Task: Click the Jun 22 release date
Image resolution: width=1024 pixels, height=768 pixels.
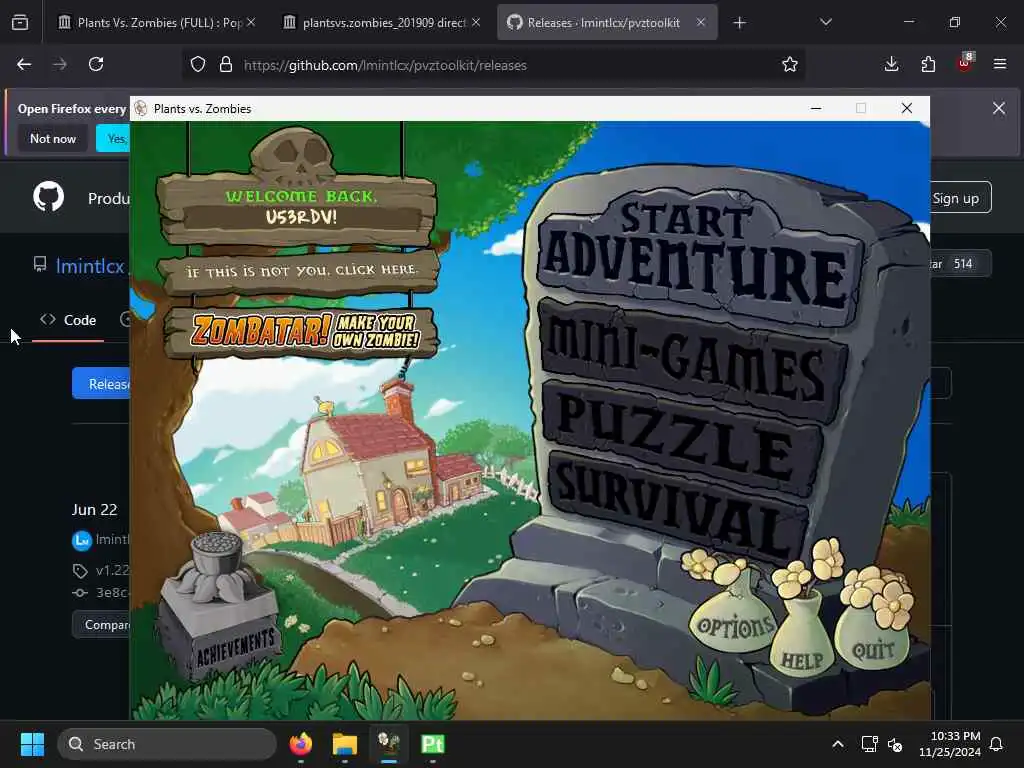Action: pos(94,509)
